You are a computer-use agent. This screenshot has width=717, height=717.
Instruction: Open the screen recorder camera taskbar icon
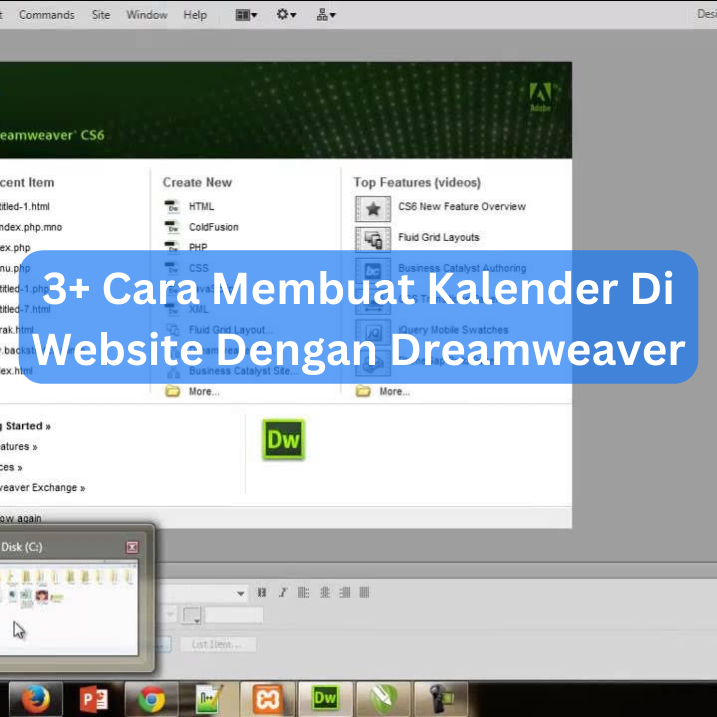point(441,699)
